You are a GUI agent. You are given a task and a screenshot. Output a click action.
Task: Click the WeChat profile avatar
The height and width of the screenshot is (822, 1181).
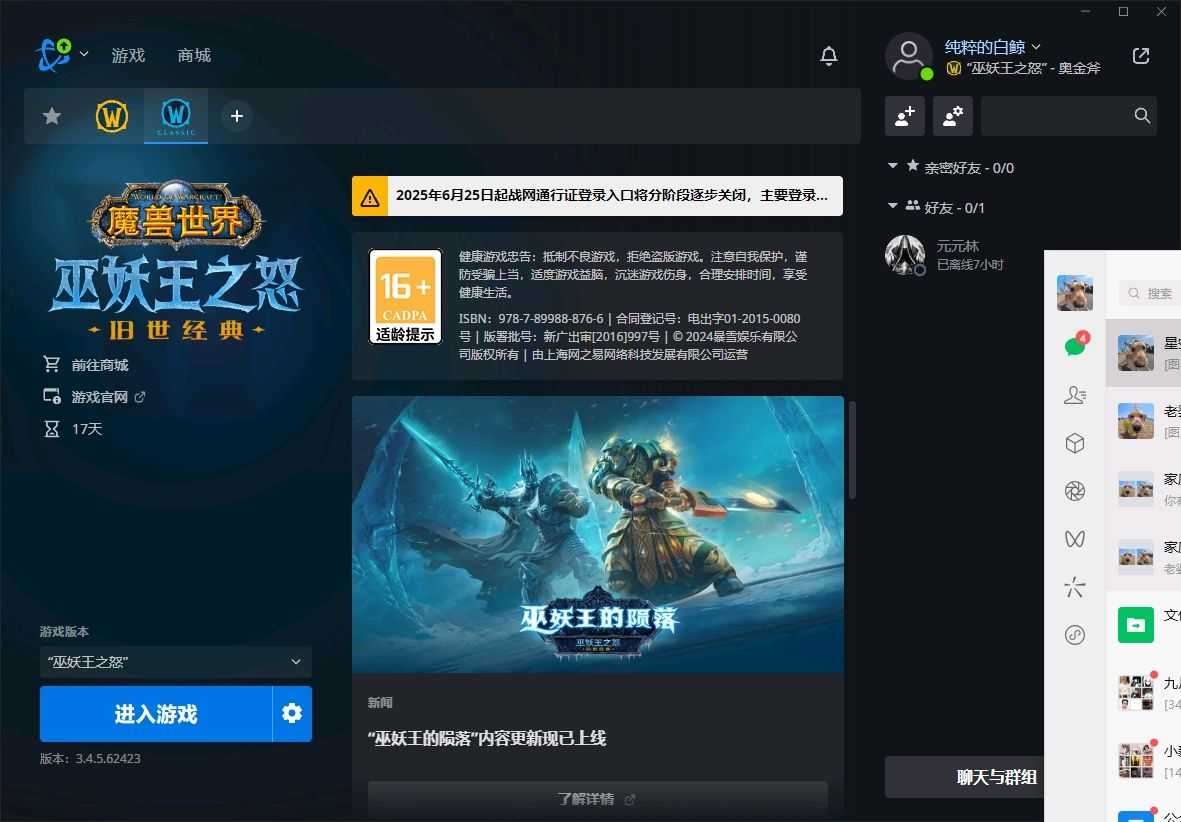(x=1075, y=293)
